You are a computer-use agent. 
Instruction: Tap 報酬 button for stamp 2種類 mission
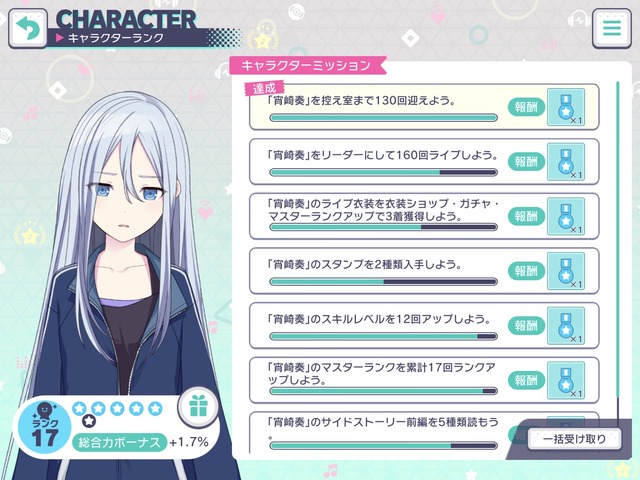(x=526, y=271)
